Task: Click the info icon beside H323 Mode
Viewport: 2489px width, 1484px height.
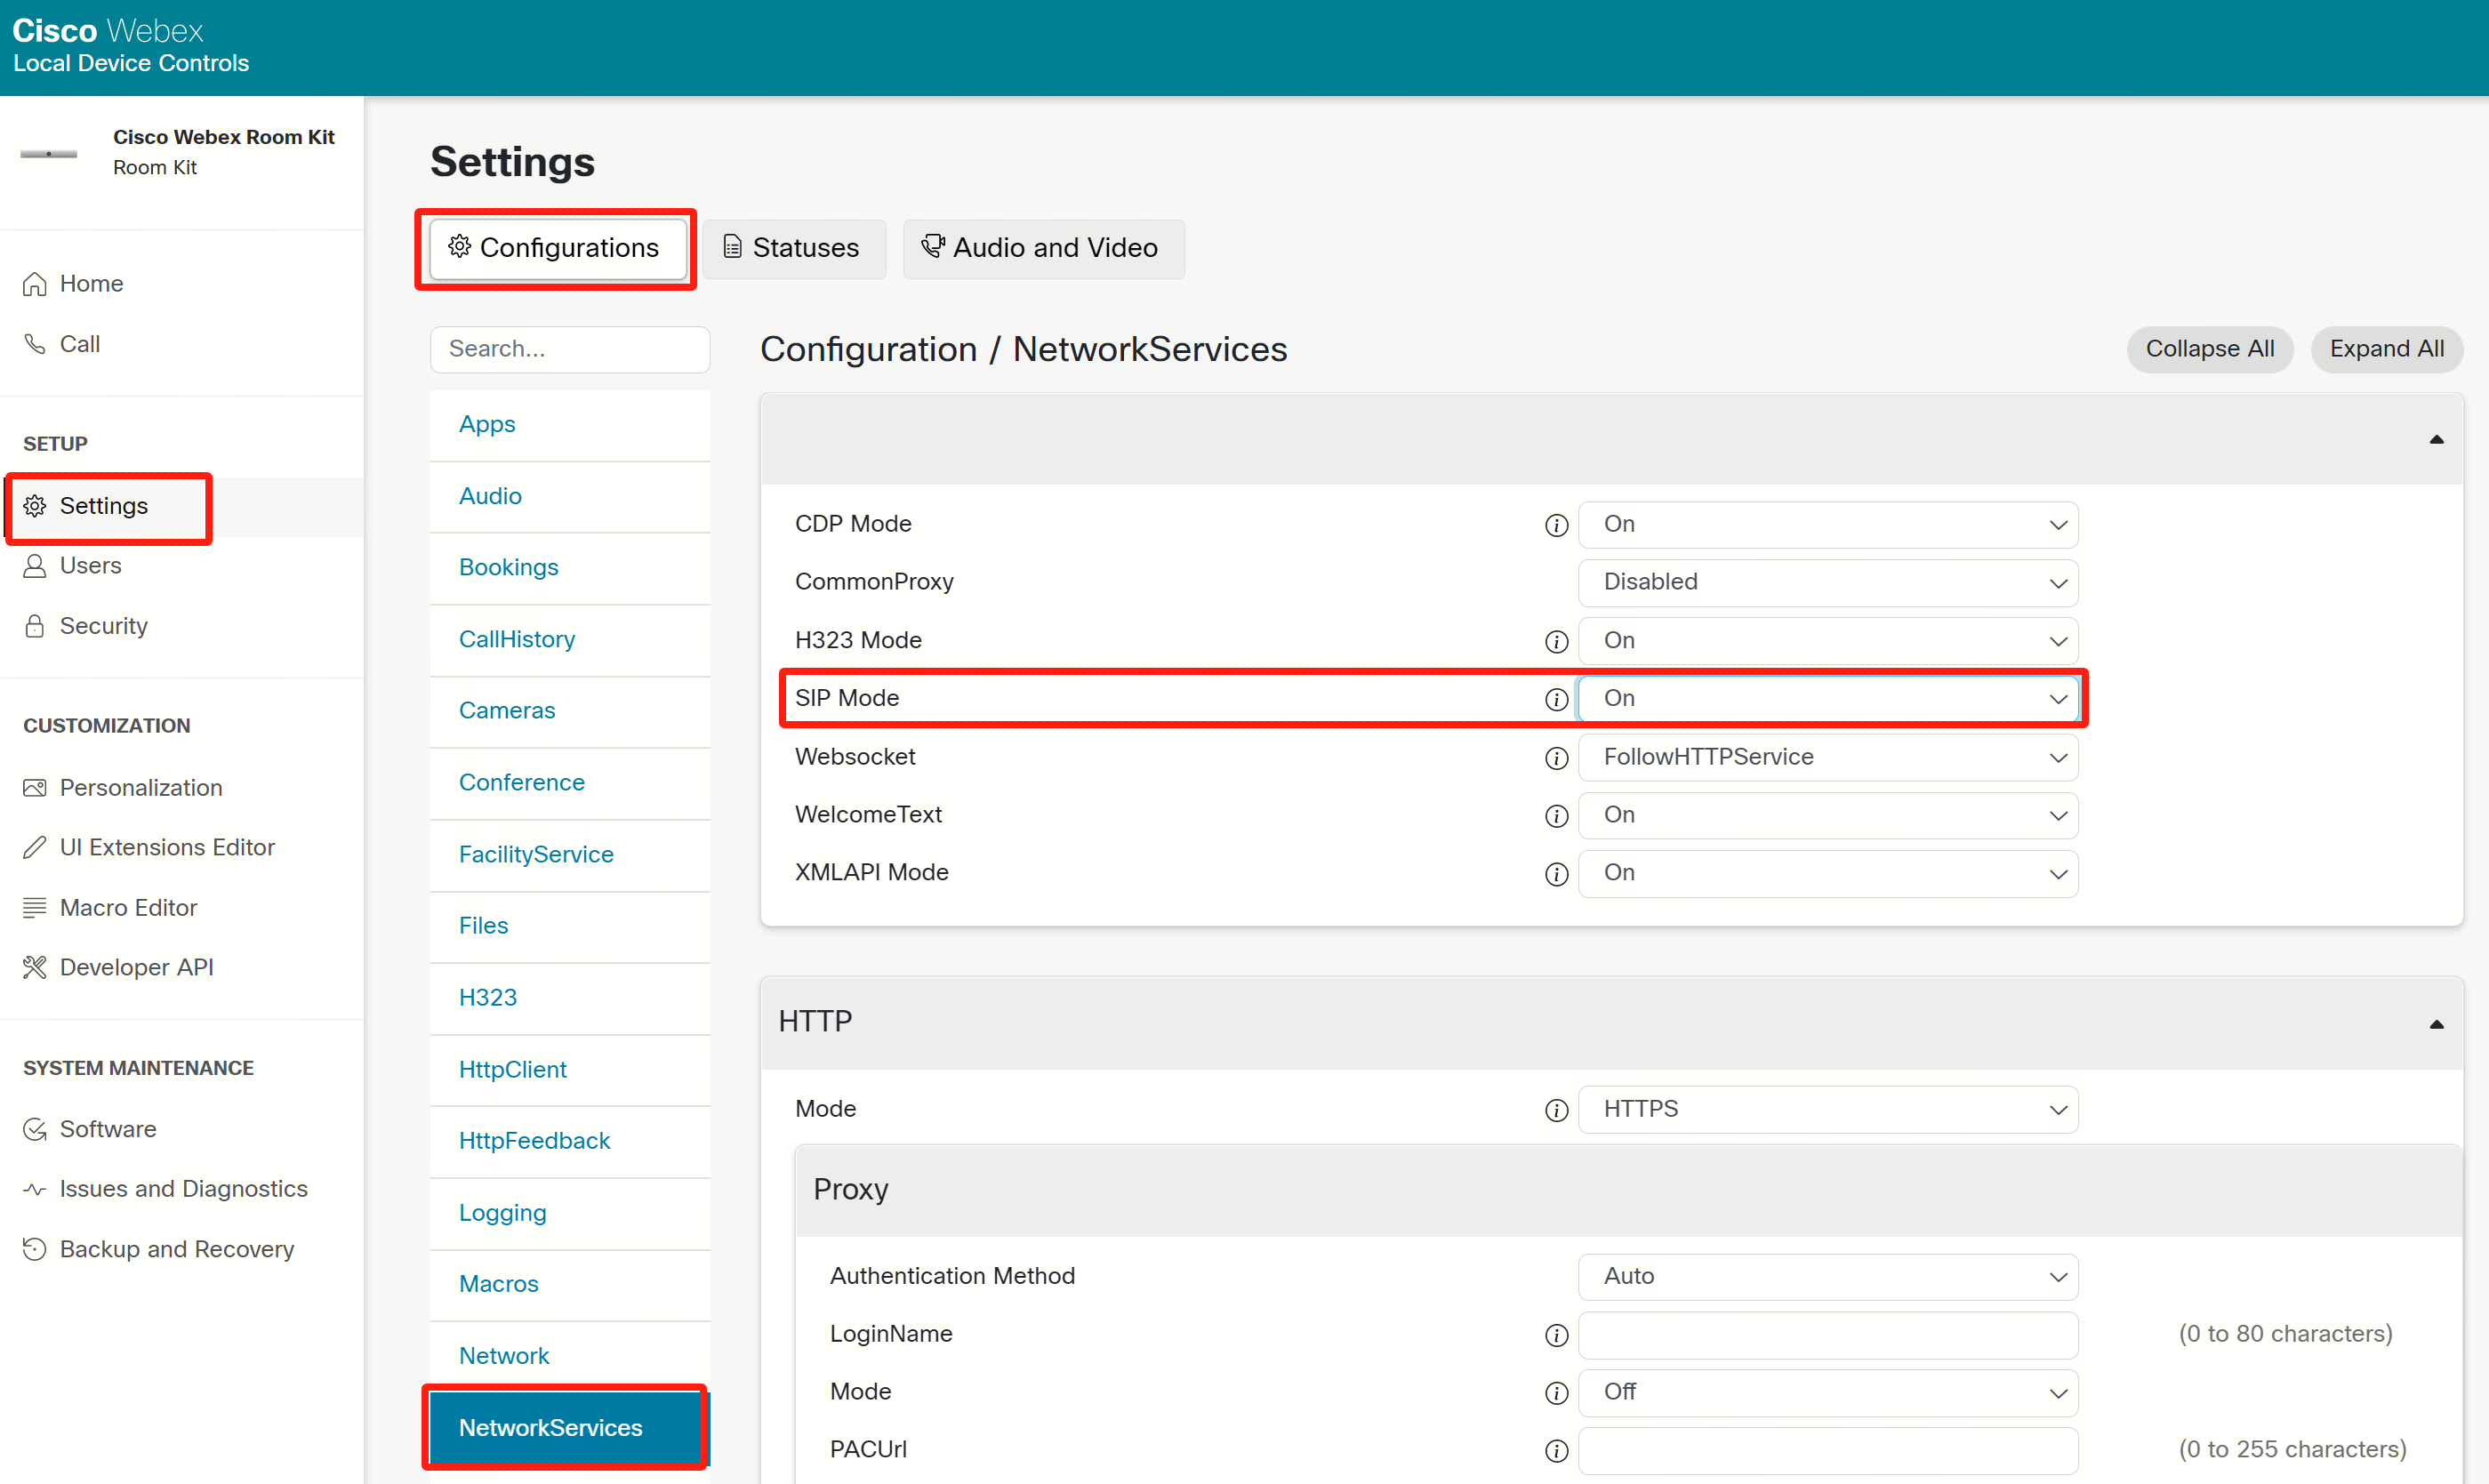Action: coord(1556,641)
